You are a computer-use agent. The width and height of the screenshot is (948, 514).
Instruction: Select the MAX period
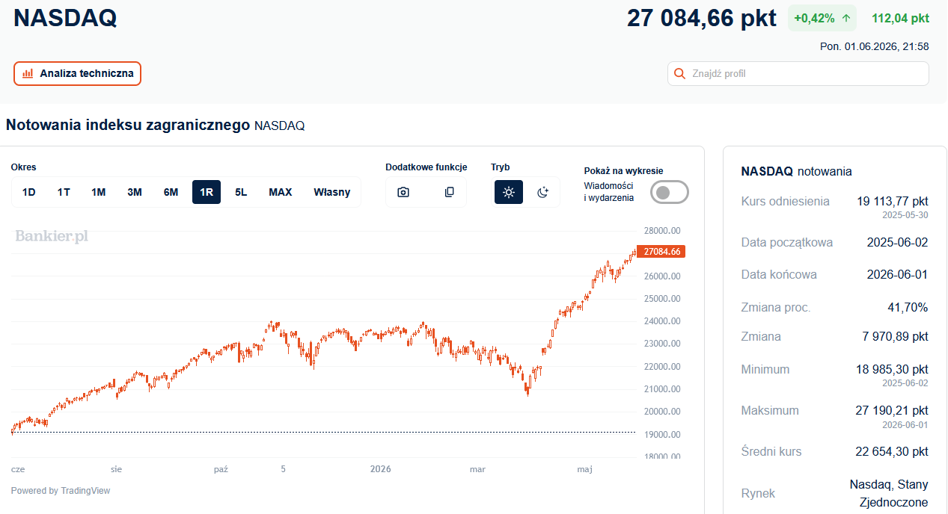(280, 192)
